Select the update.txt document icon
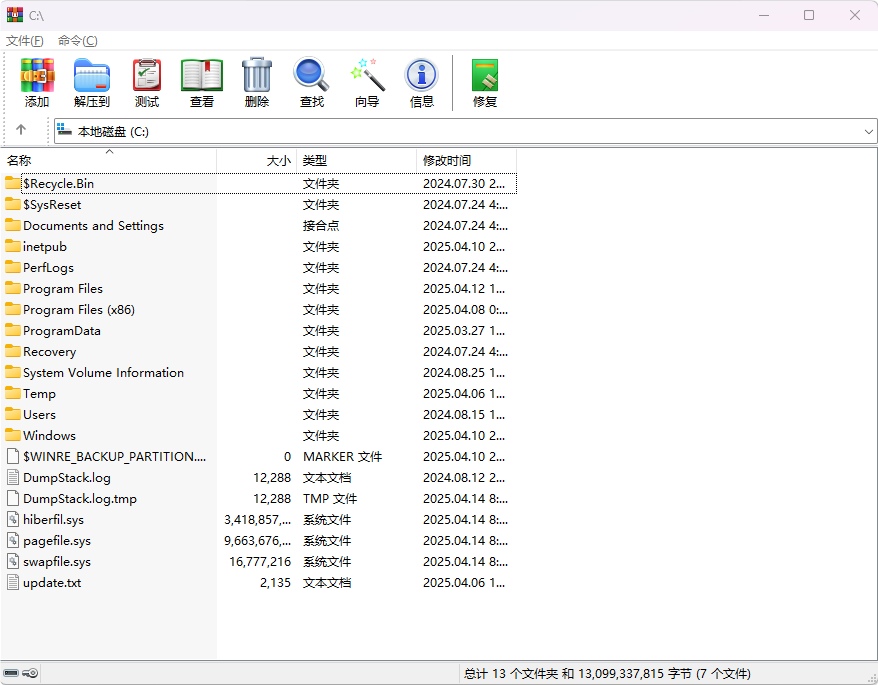878x685 pixels. [x=13, y=582]
